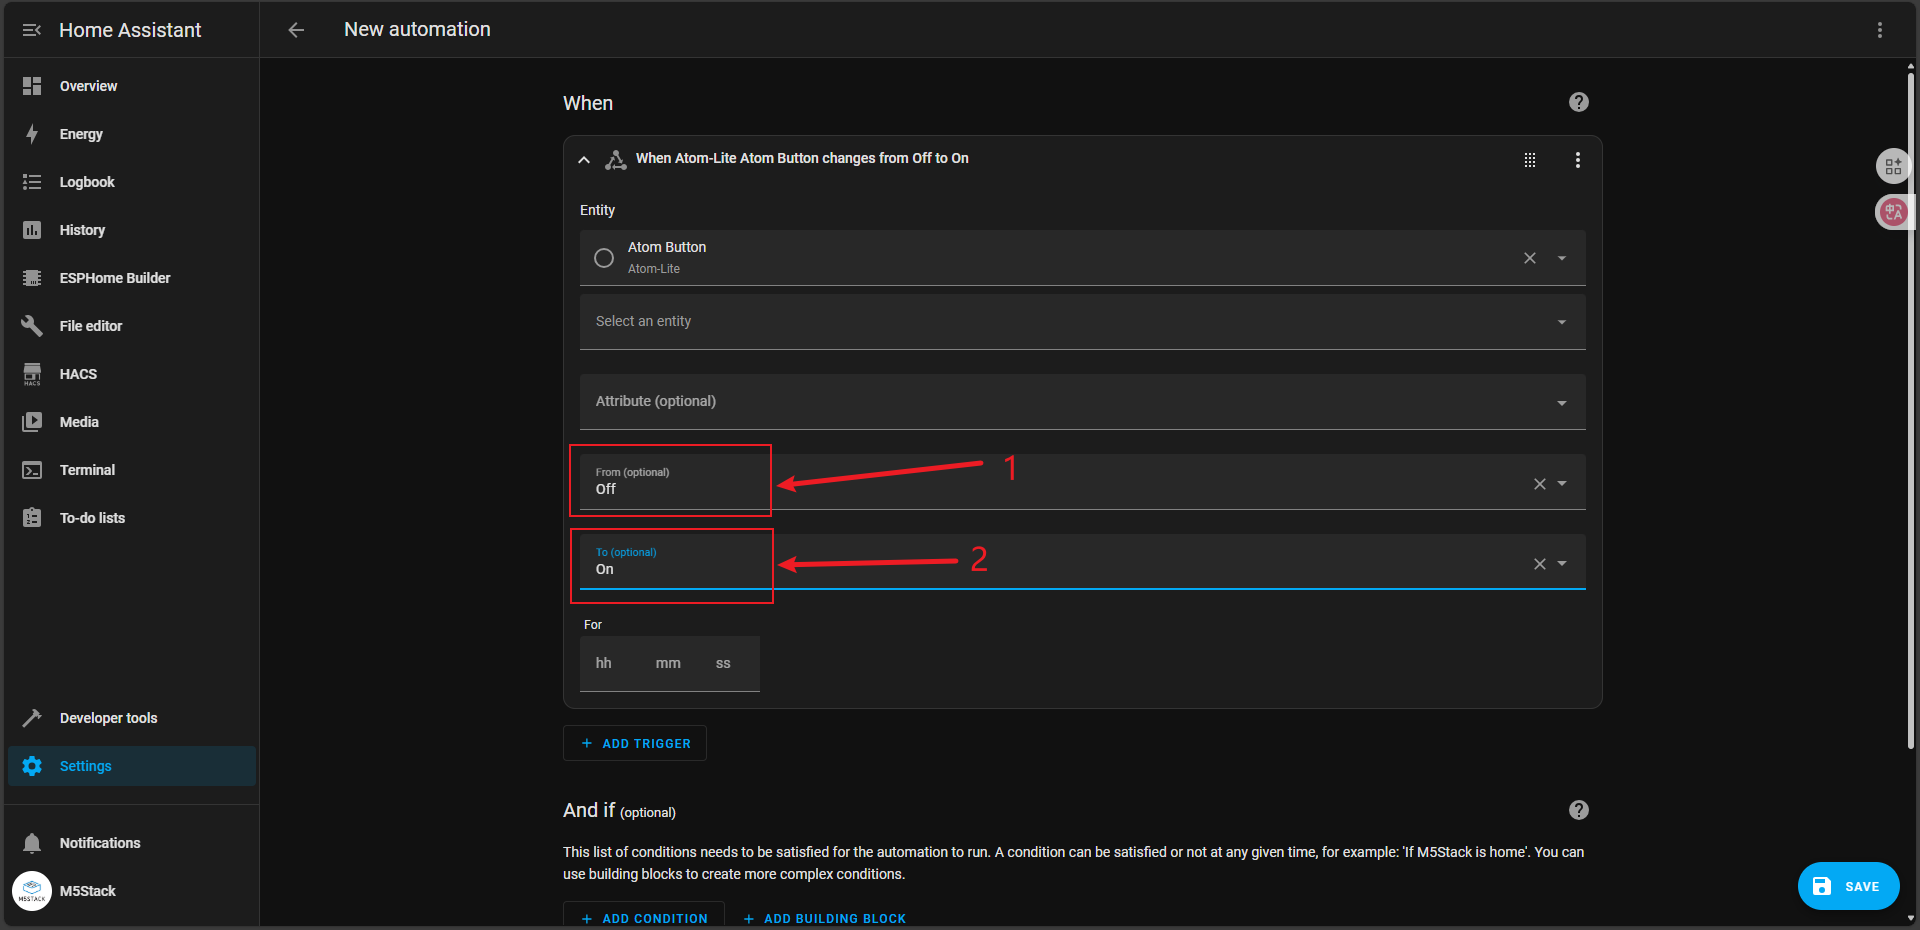Open the trigger's three-dot options menu
1920x930 pixels.
pyautogui.click(x=1578, y=160)
